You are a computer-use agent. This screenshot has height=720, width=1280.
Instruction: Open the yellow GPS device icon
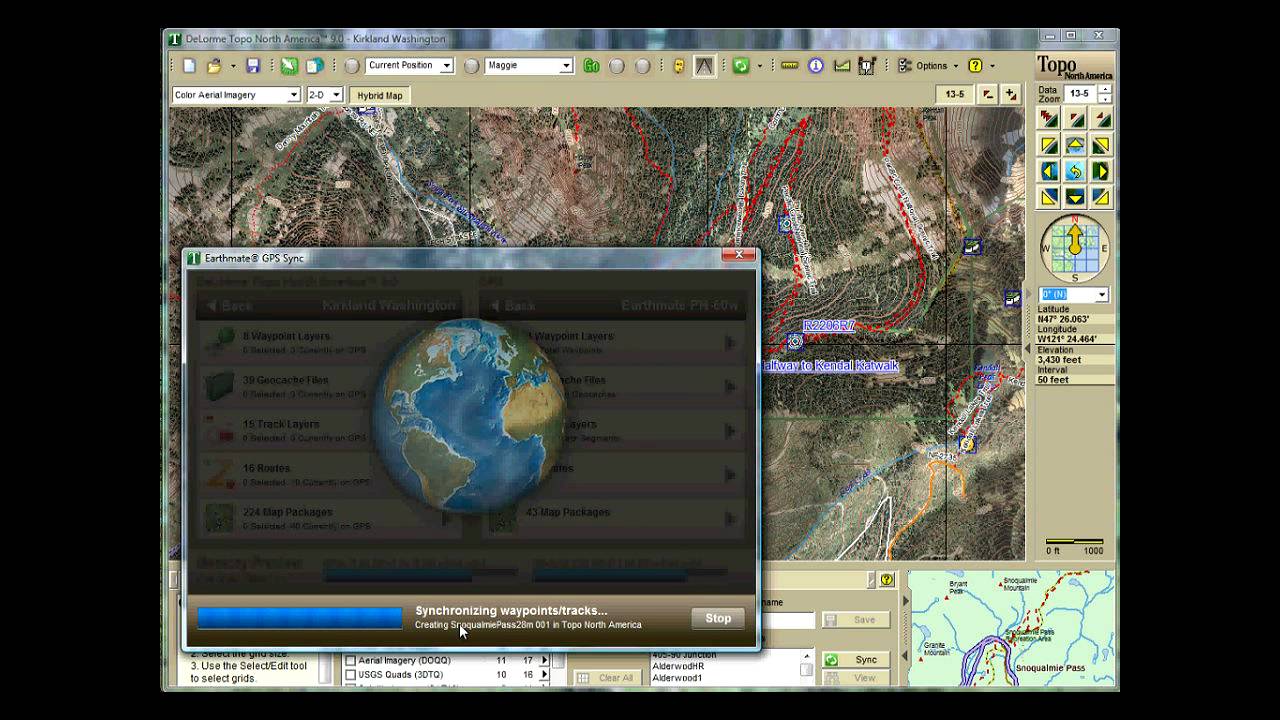[679, 66]
